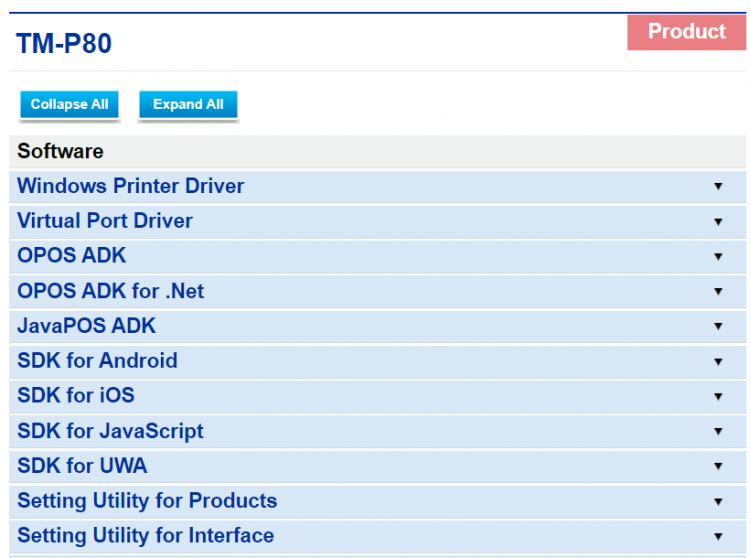Select the OPOS ADK title text

(72, 255)
